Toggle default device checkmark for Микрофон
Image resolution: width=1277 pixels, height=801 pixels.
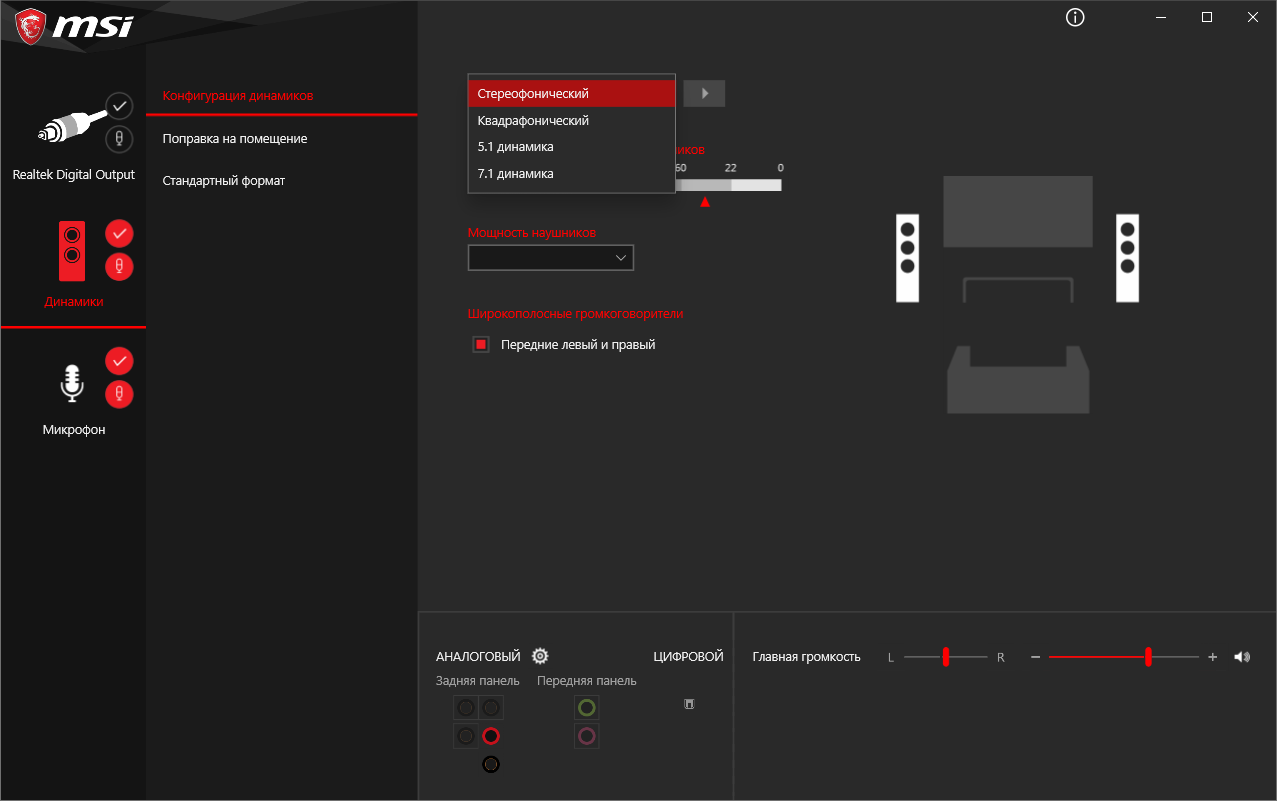coord(119,360)
